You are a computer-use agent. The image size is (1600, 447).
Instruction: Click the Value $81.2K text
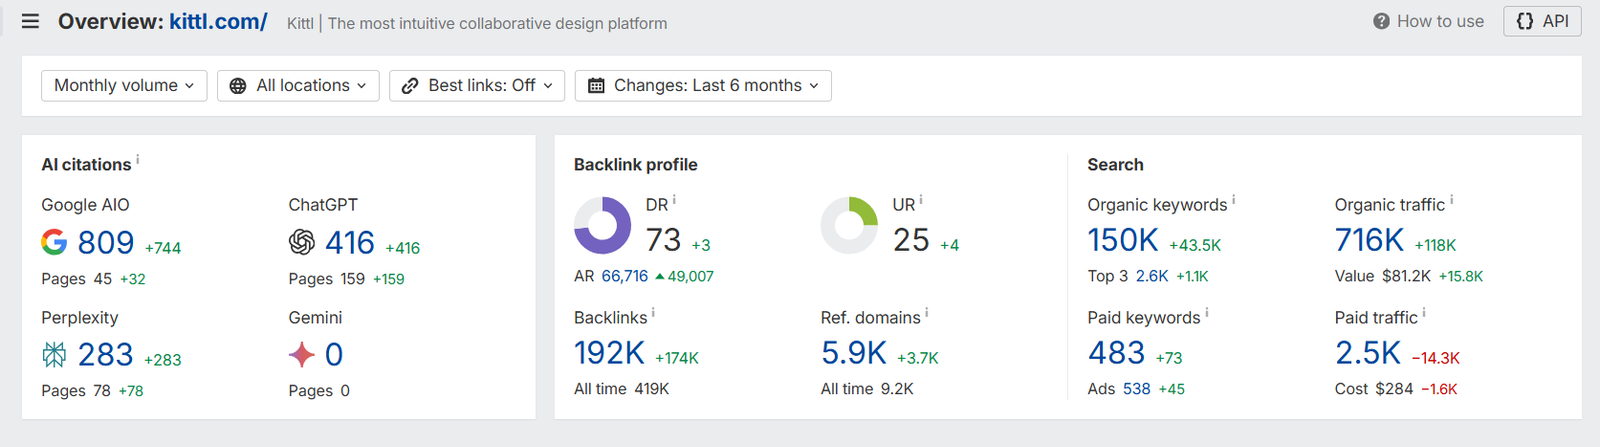coord(1383,276)
